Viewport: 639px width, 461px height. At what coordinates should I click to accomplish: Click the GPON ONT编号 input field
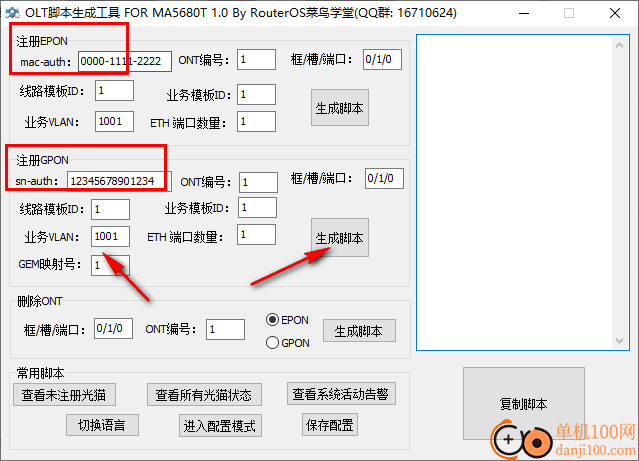click(258, 182)
